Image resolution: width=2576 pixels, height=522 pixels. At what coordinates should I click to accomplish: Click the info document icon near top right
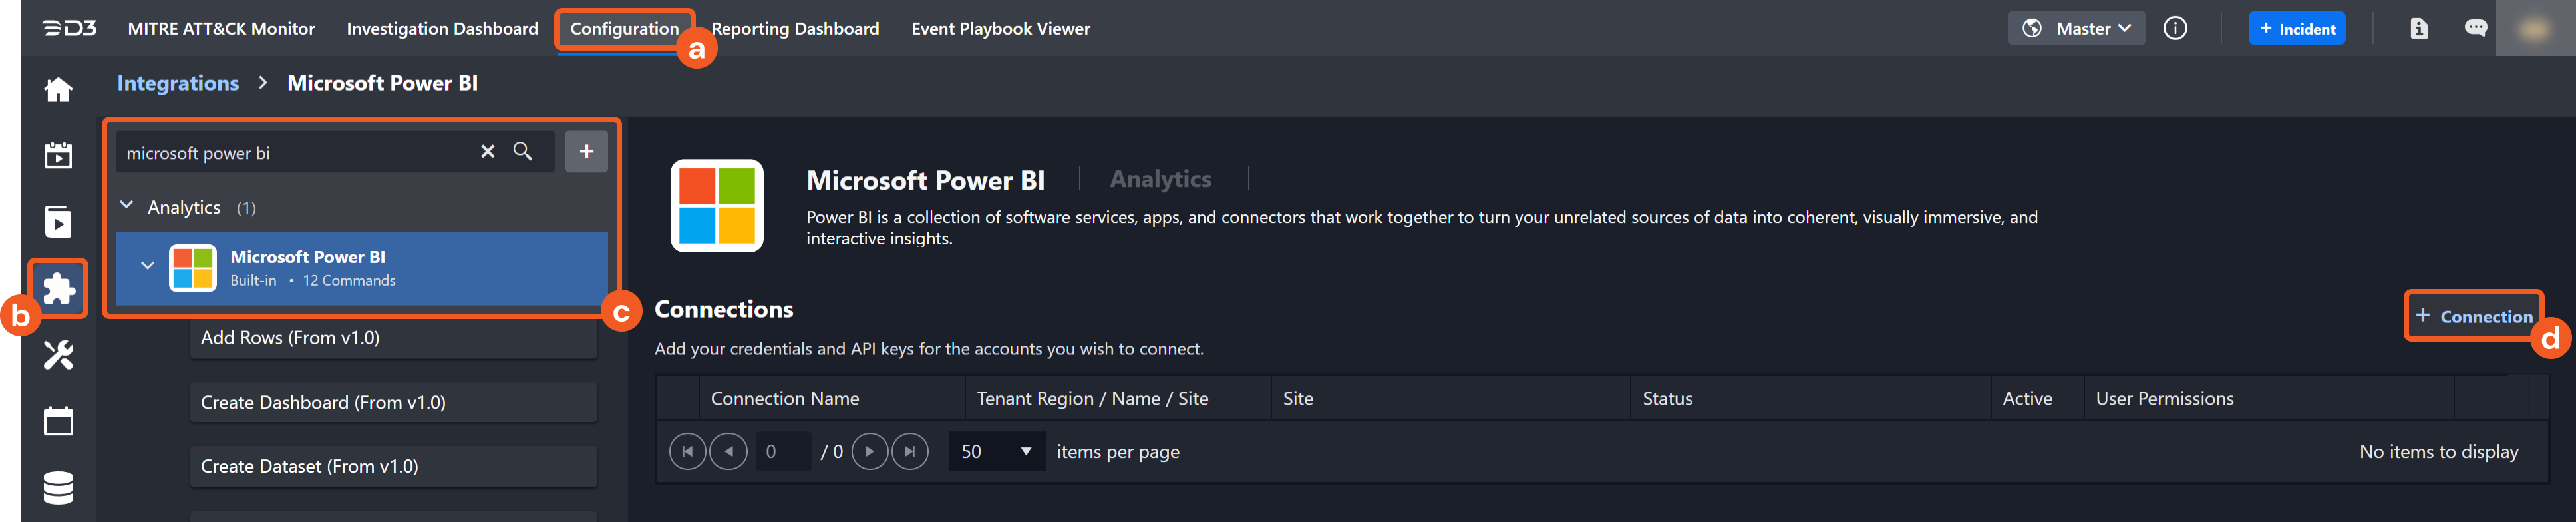(2419, 28)
